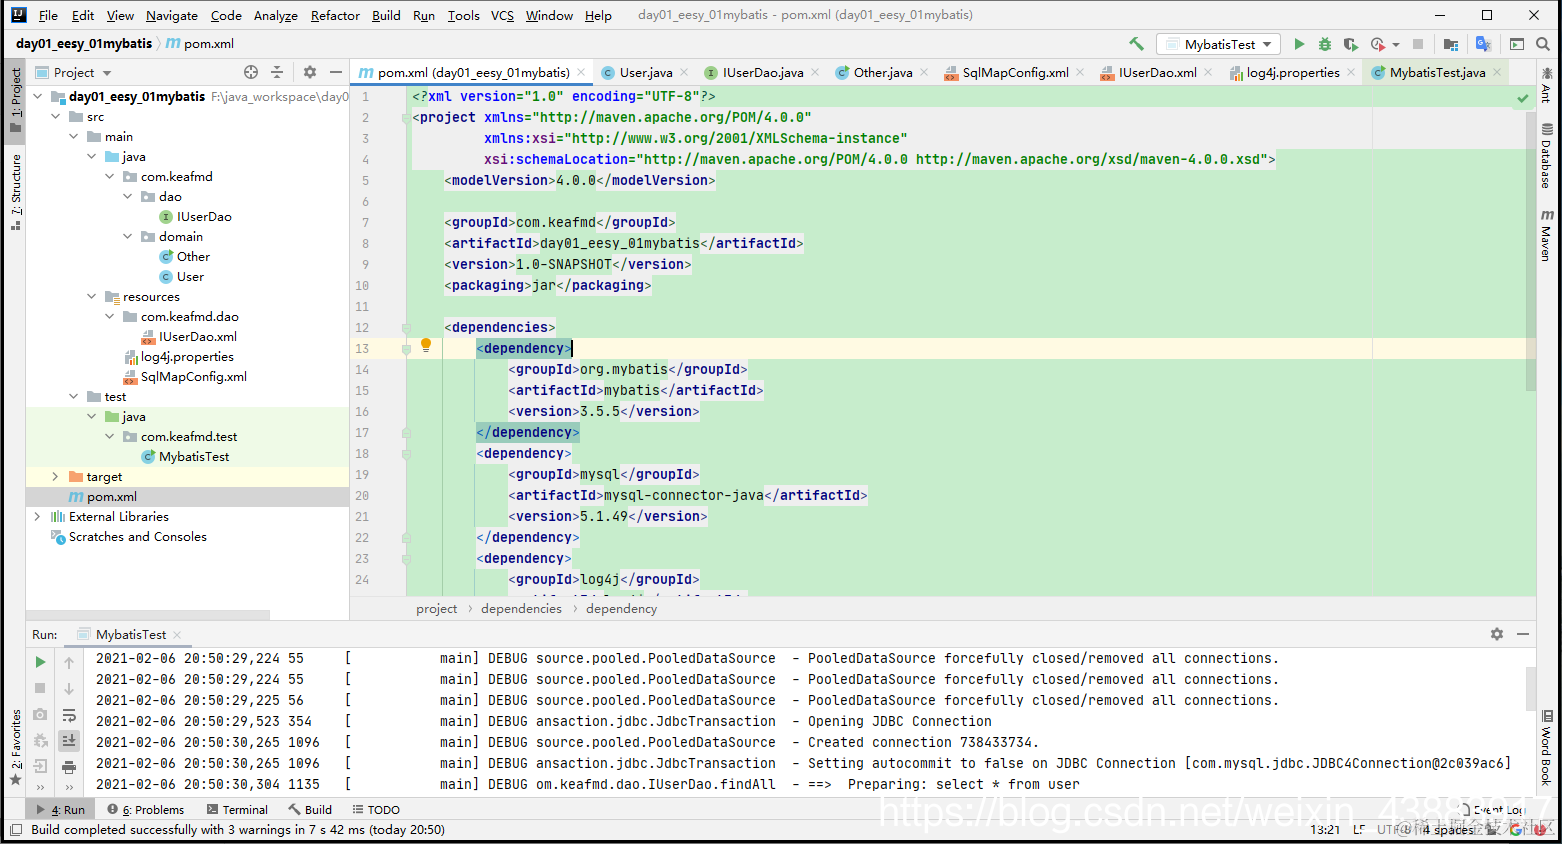Select MybatisTest class in project tree

pyautogui.click(x=194, y=457)
